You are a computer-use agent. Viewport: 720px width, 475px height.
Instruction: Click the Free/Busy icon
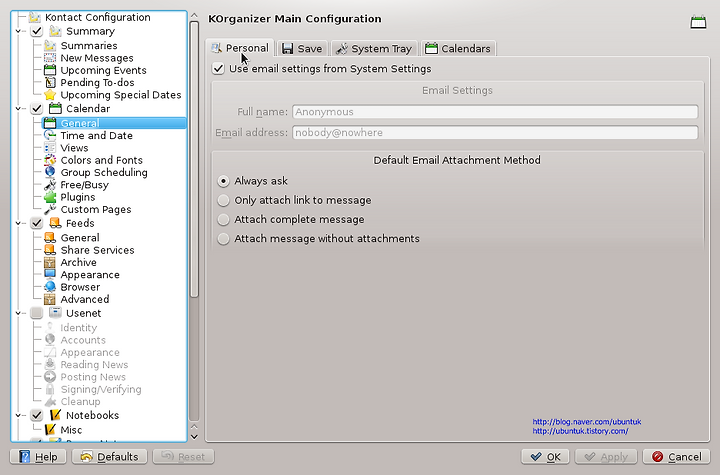50,185
